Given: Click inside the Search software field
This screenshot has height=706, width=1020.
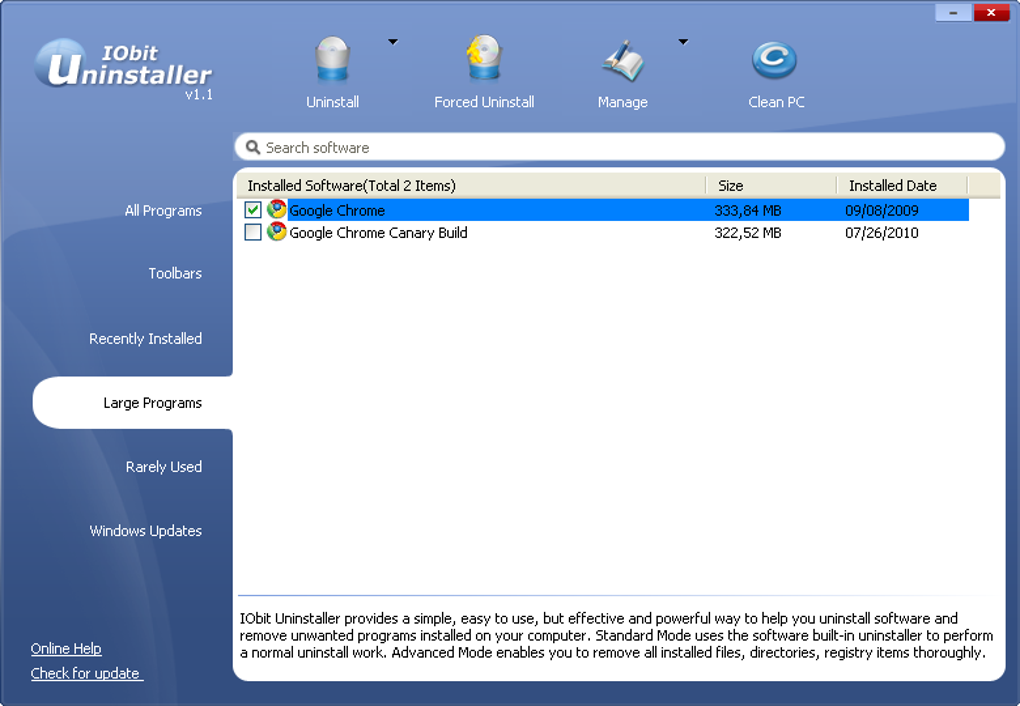Looking at the screenshot, I should [500, 147].
